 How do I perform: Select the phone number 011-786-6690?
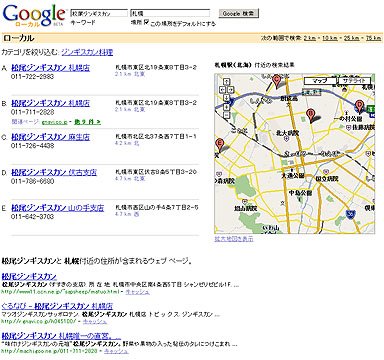click(x=32, y=181)
